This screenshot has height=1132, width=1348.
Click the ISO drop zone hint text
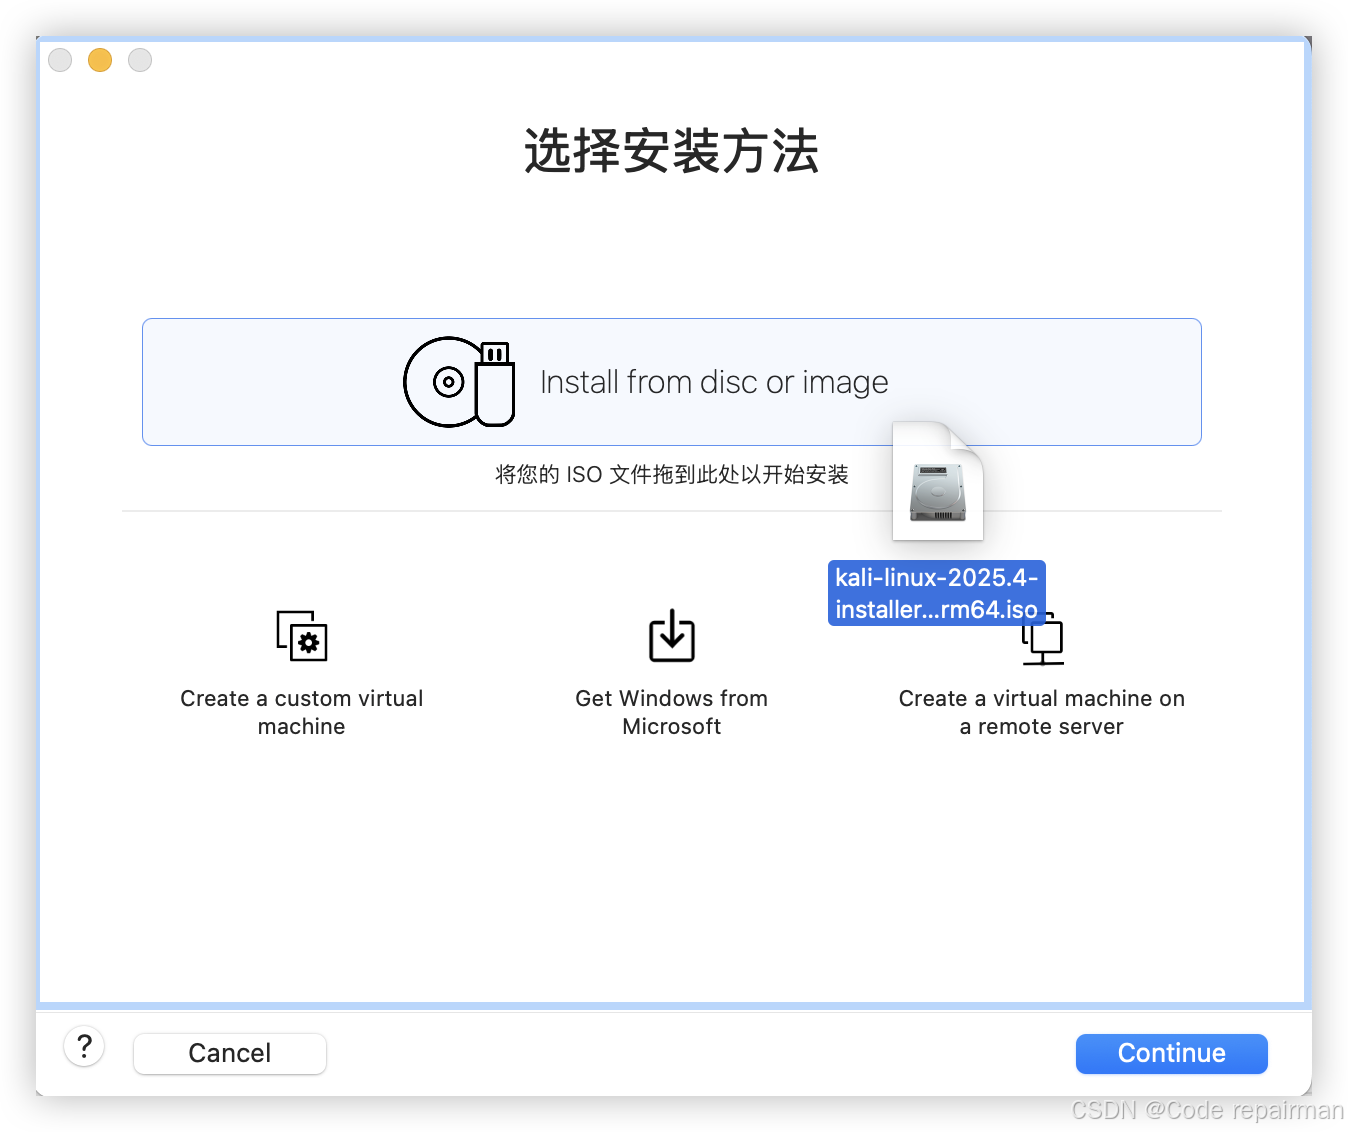(671, 474)
